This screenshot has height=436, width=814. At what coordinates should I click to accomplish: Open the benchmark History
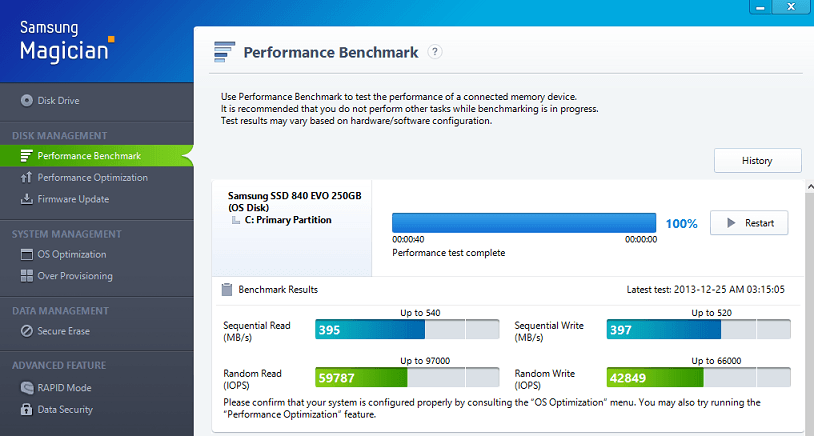click(x=757, y=160)
